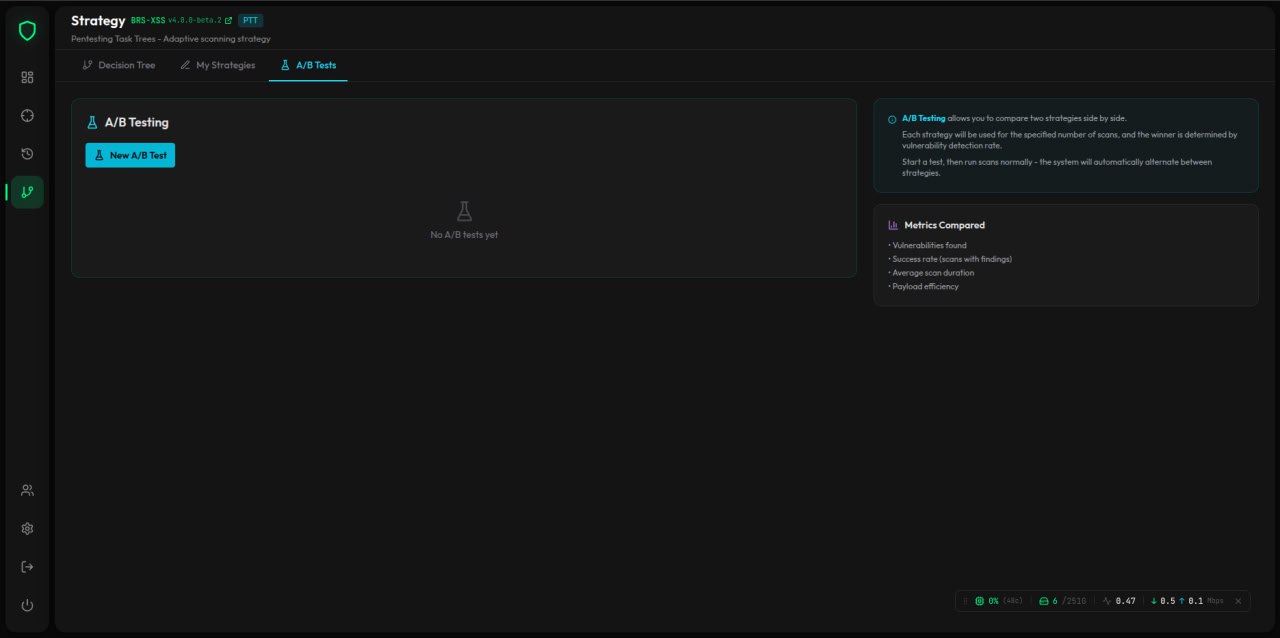
Task: Close the system stats status bar
Action: (x=1238, y=601)
